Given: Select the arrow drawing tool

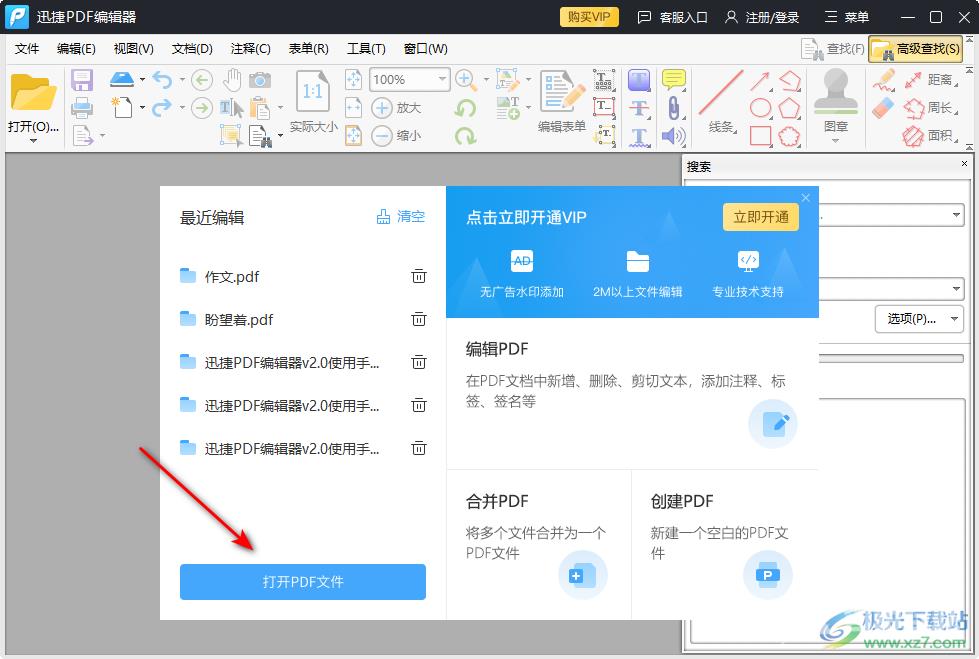Looking at the screenshot, I should 760,80.
